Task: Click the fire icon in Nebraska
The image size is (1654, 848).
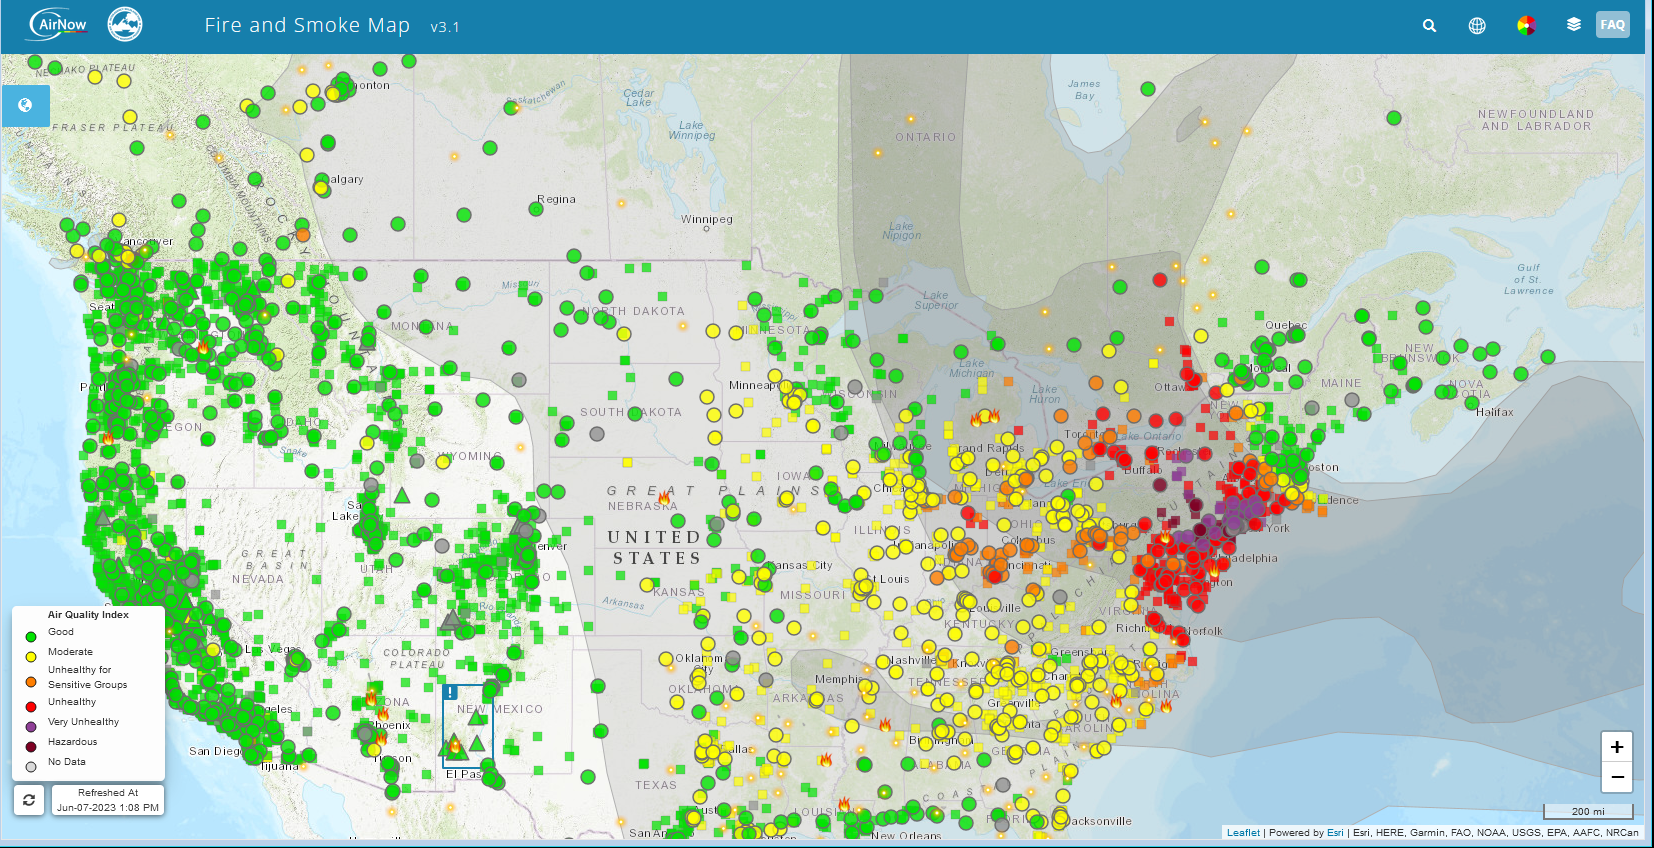Action: [x=664, y=497]
